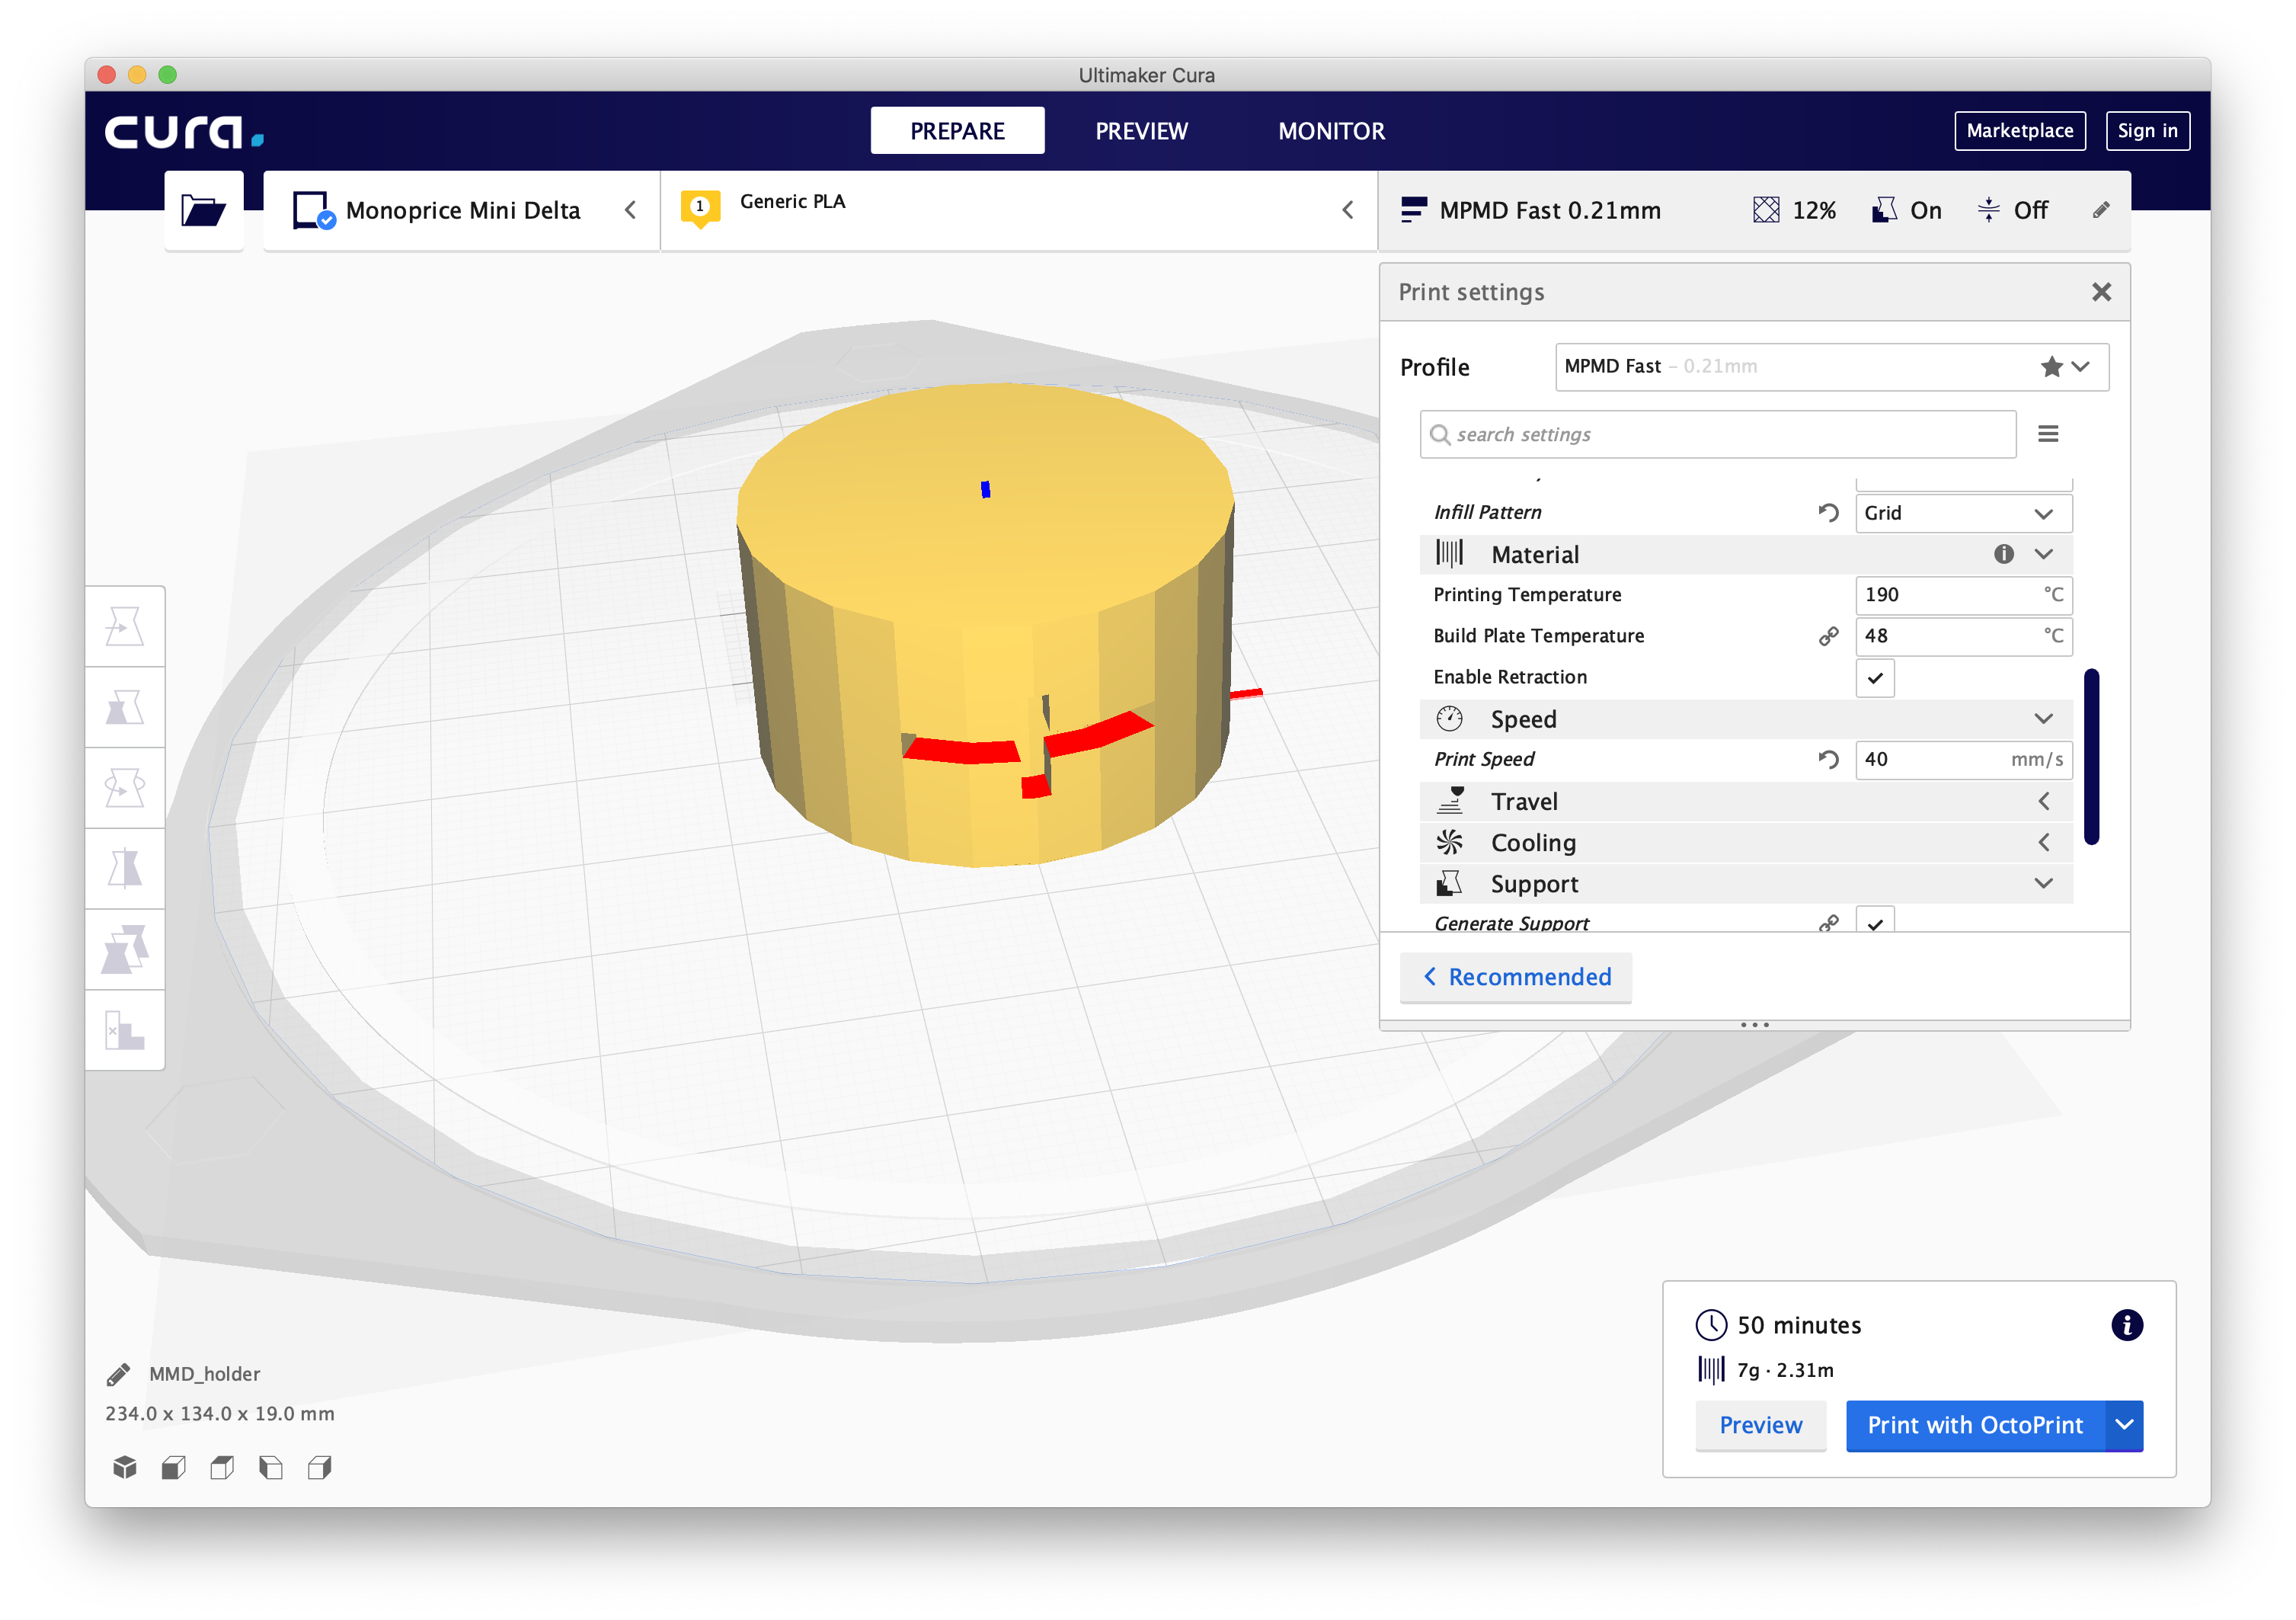
Task: Open the MPMD Fast profile dropdown
Action: 1832,367
